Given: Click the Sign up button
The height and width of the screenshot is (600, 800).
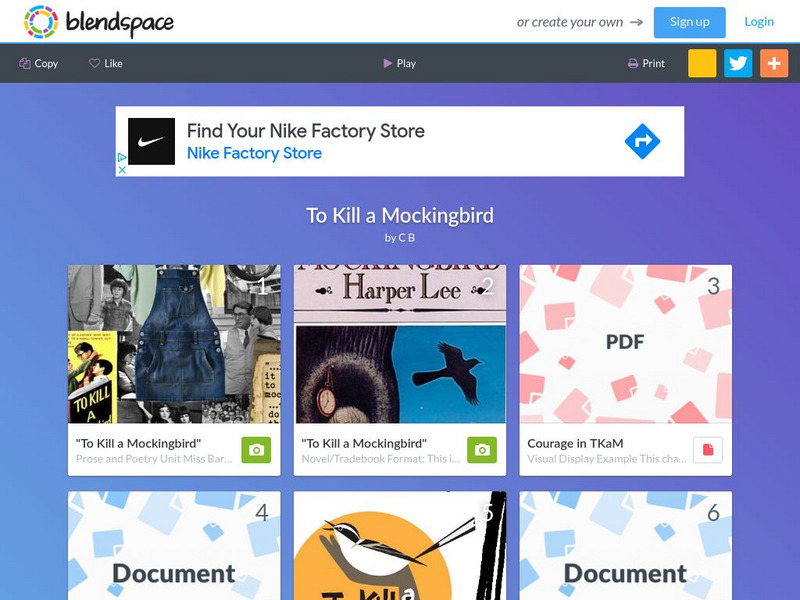Looking at the screenshot, I should tap(689, 22).
